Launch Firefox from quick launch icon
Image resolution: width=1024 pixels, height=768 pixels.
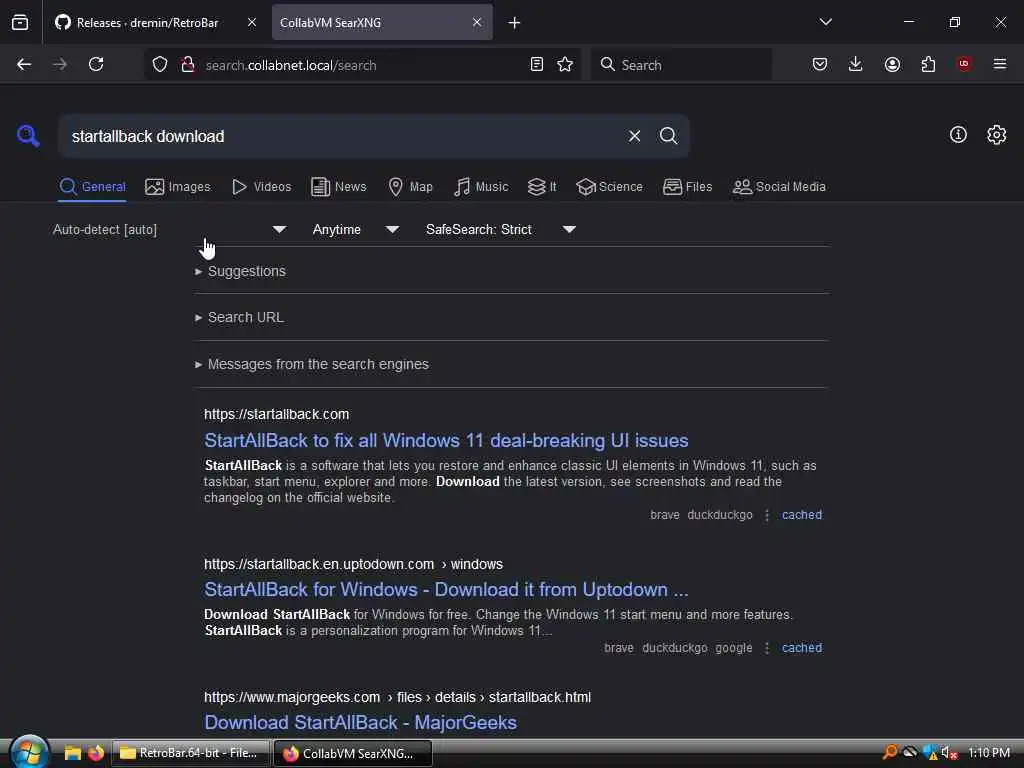(96, 754)
